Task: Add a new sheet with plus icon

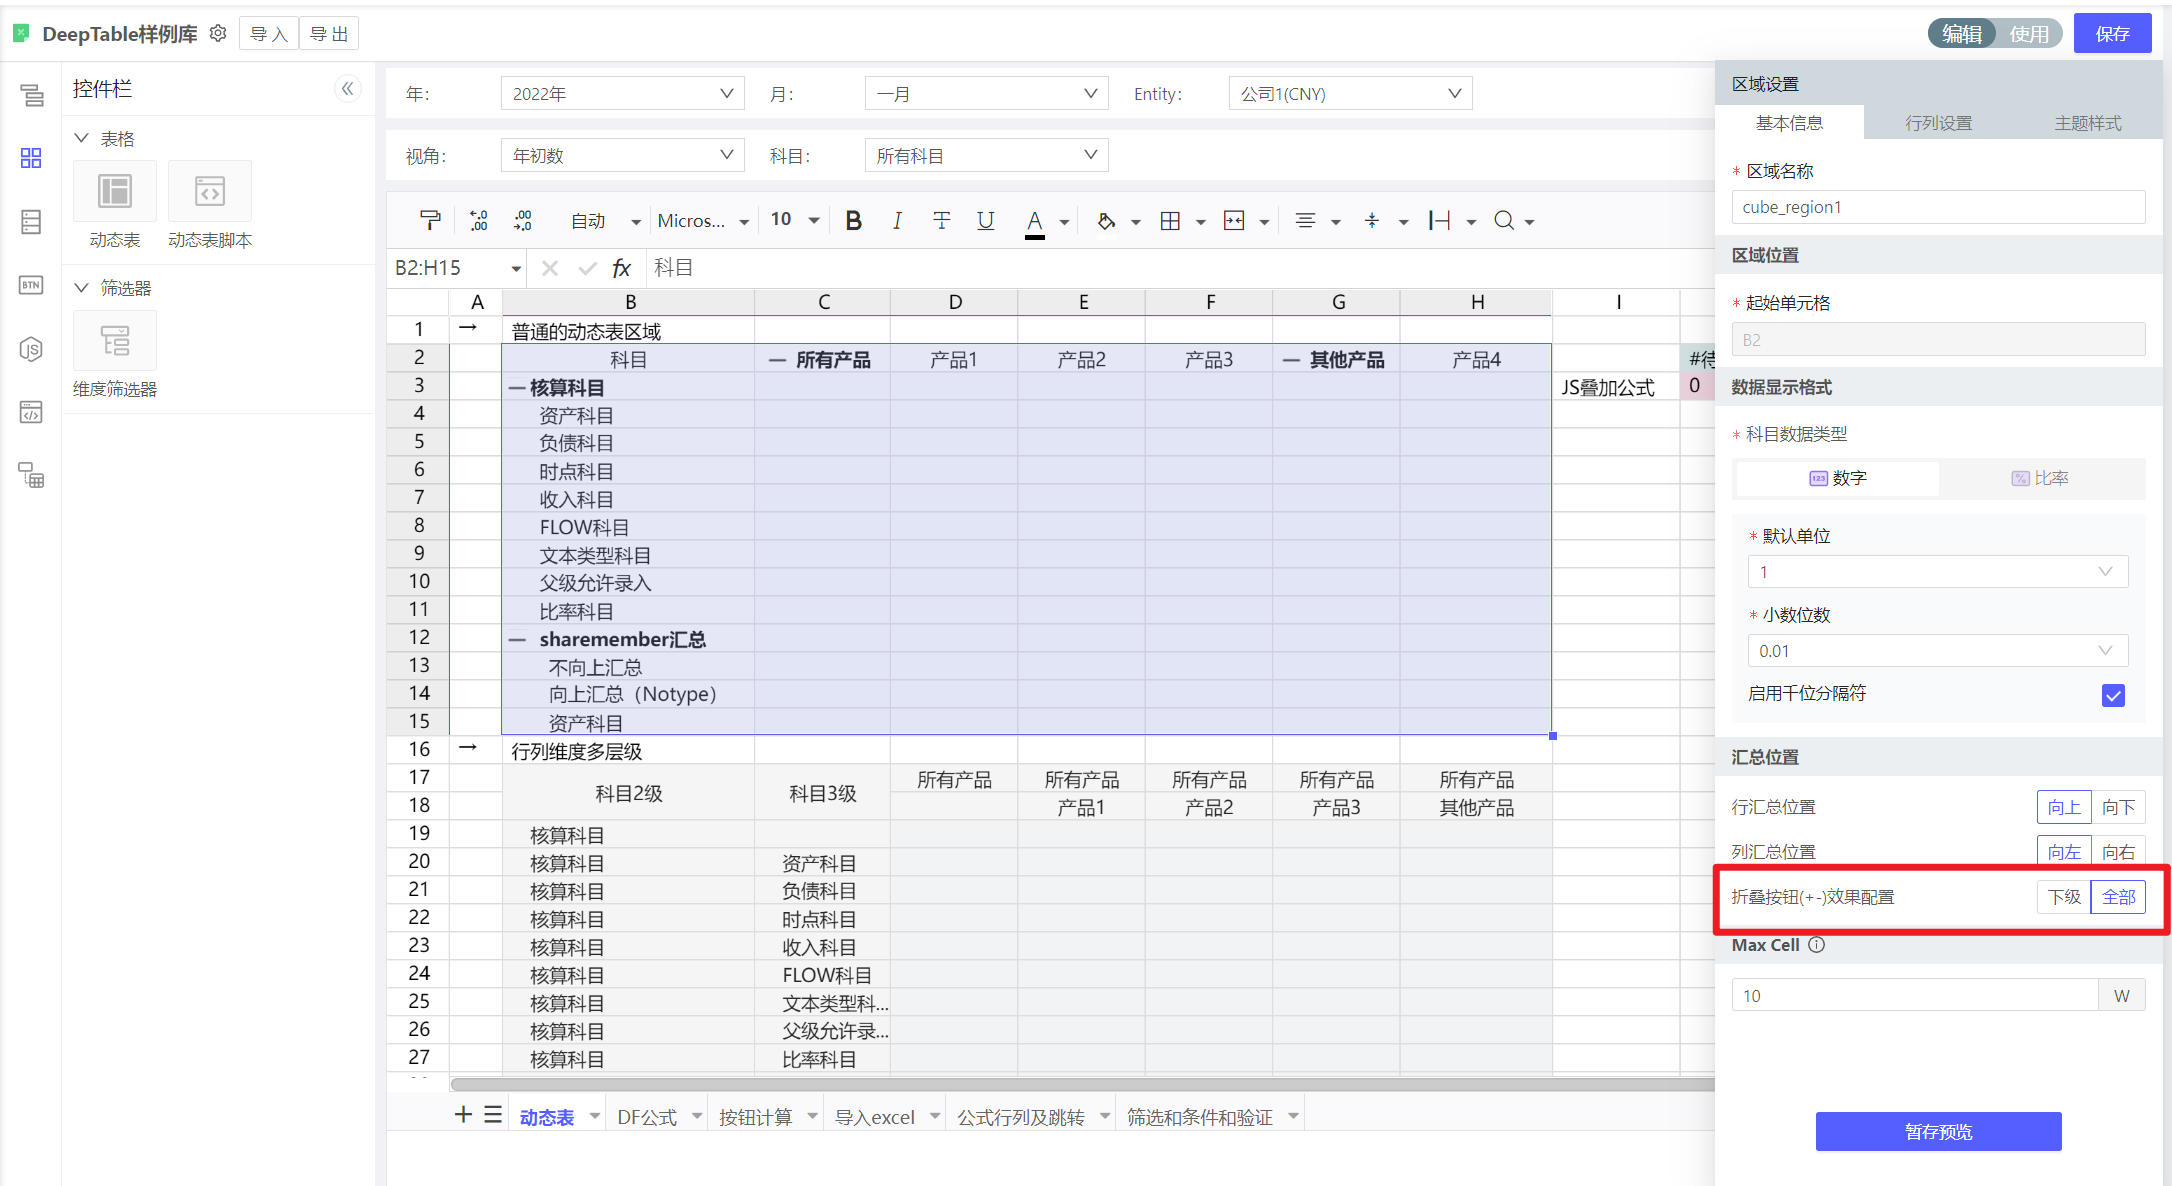Action: tap(463, 1115)
